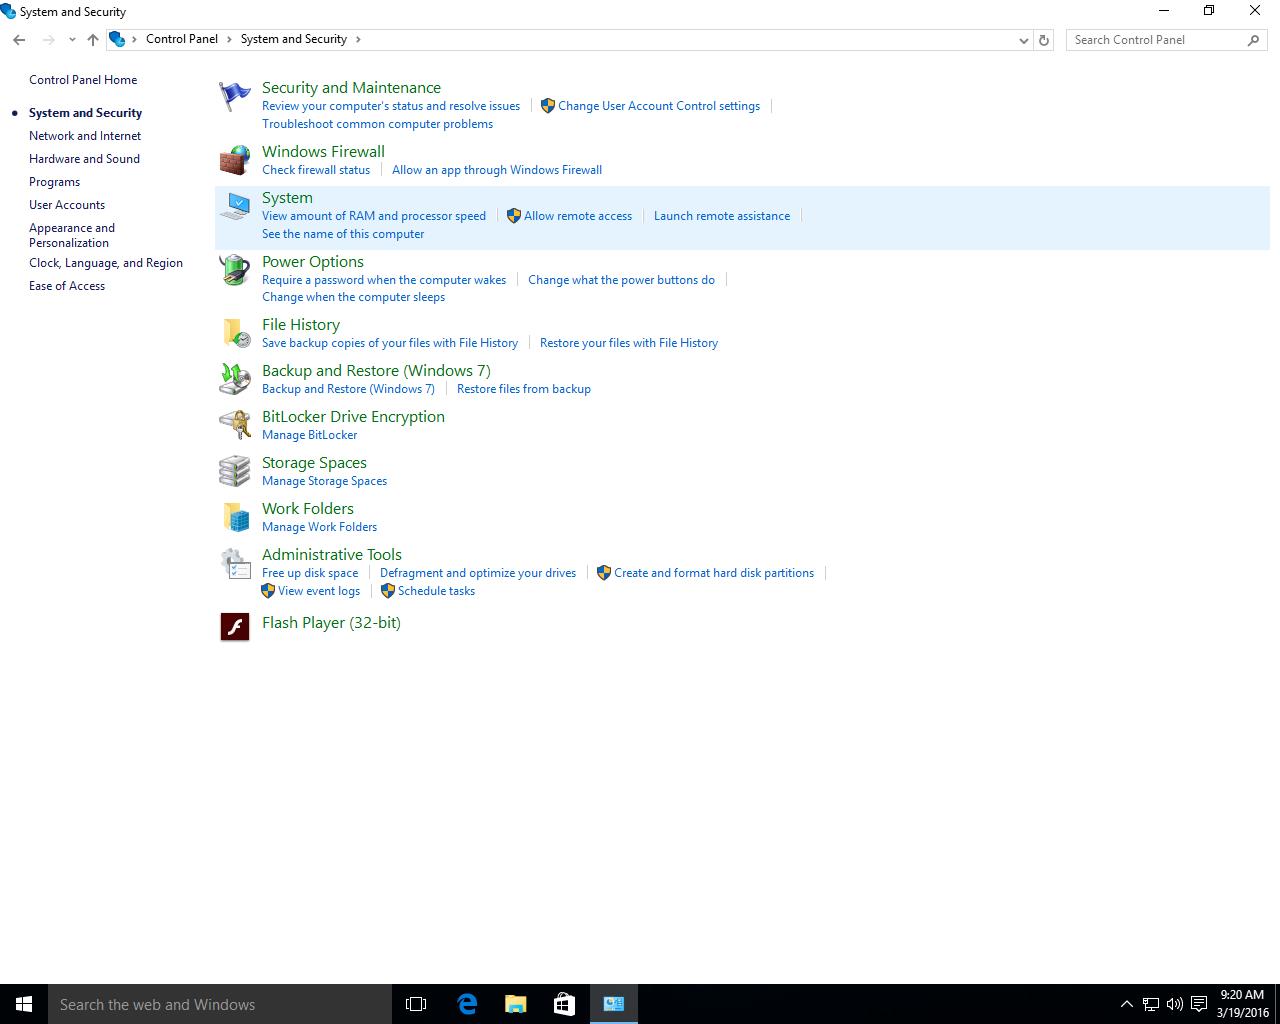Viewport: 1280px width, 1024px height.
Task: Click the volume speaker tray icon
Action: (1175, 1004)
